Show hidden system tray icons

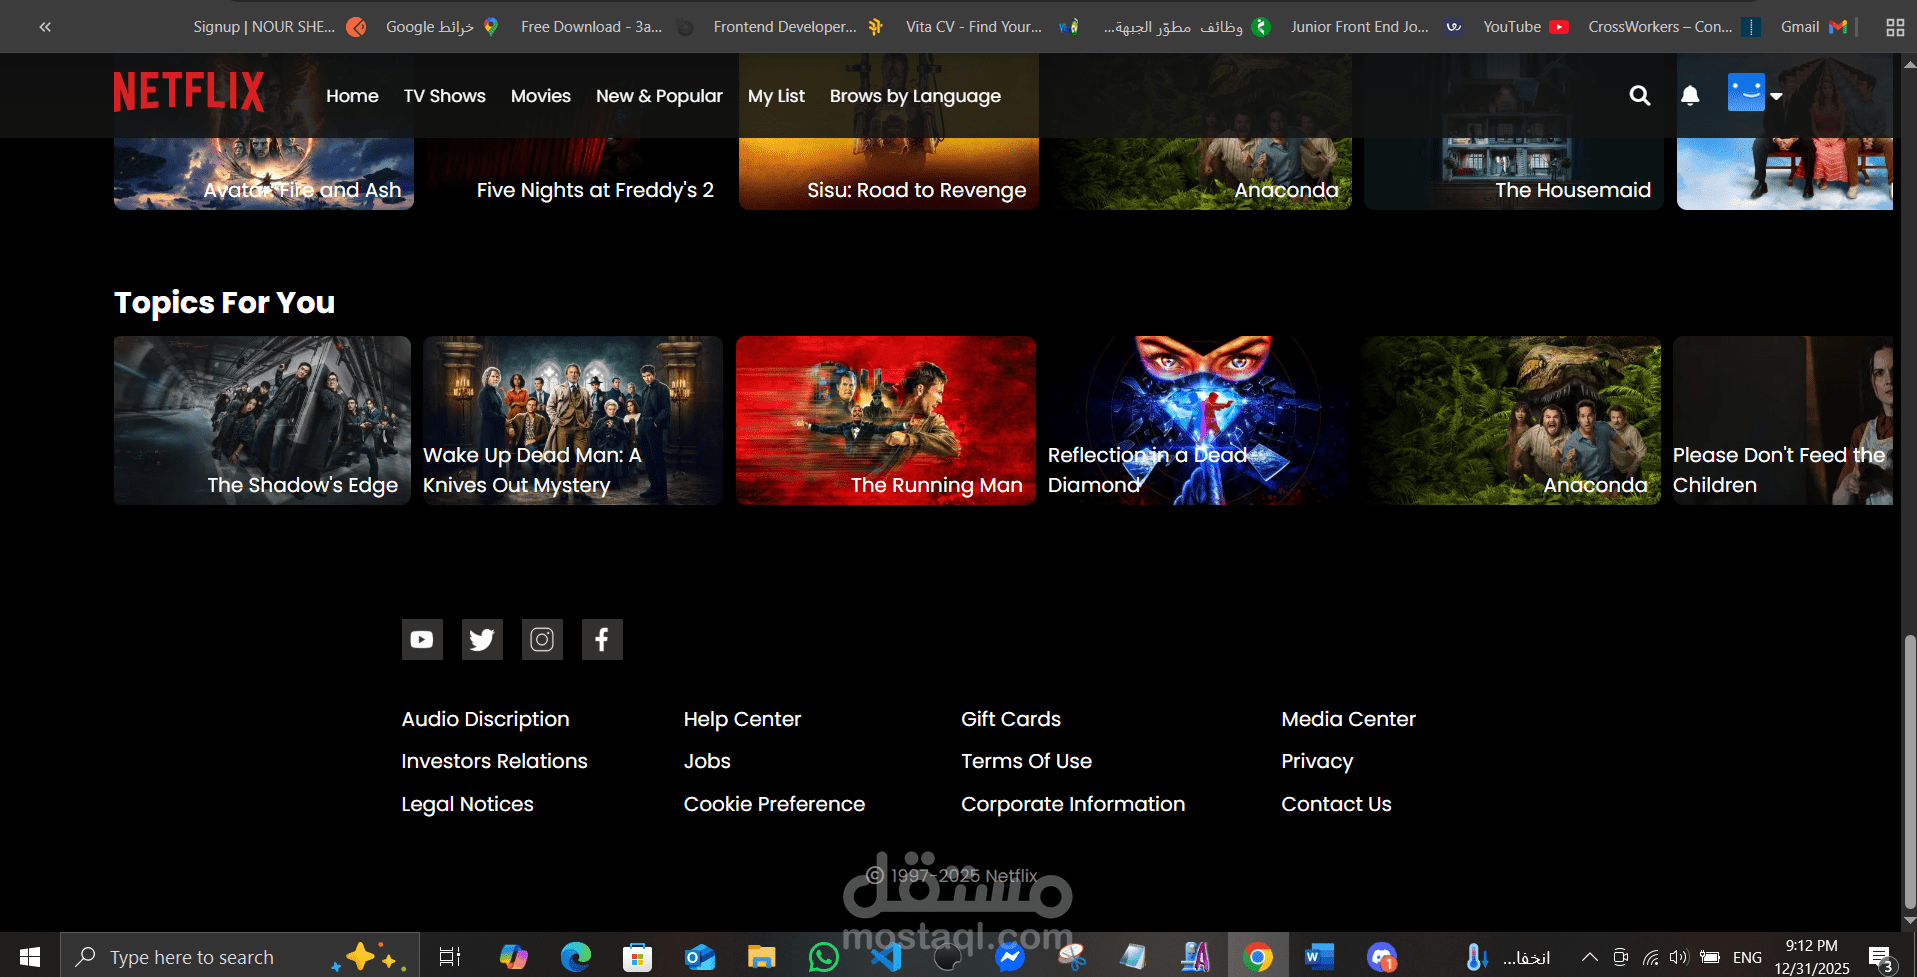(x=1589, y=957)
